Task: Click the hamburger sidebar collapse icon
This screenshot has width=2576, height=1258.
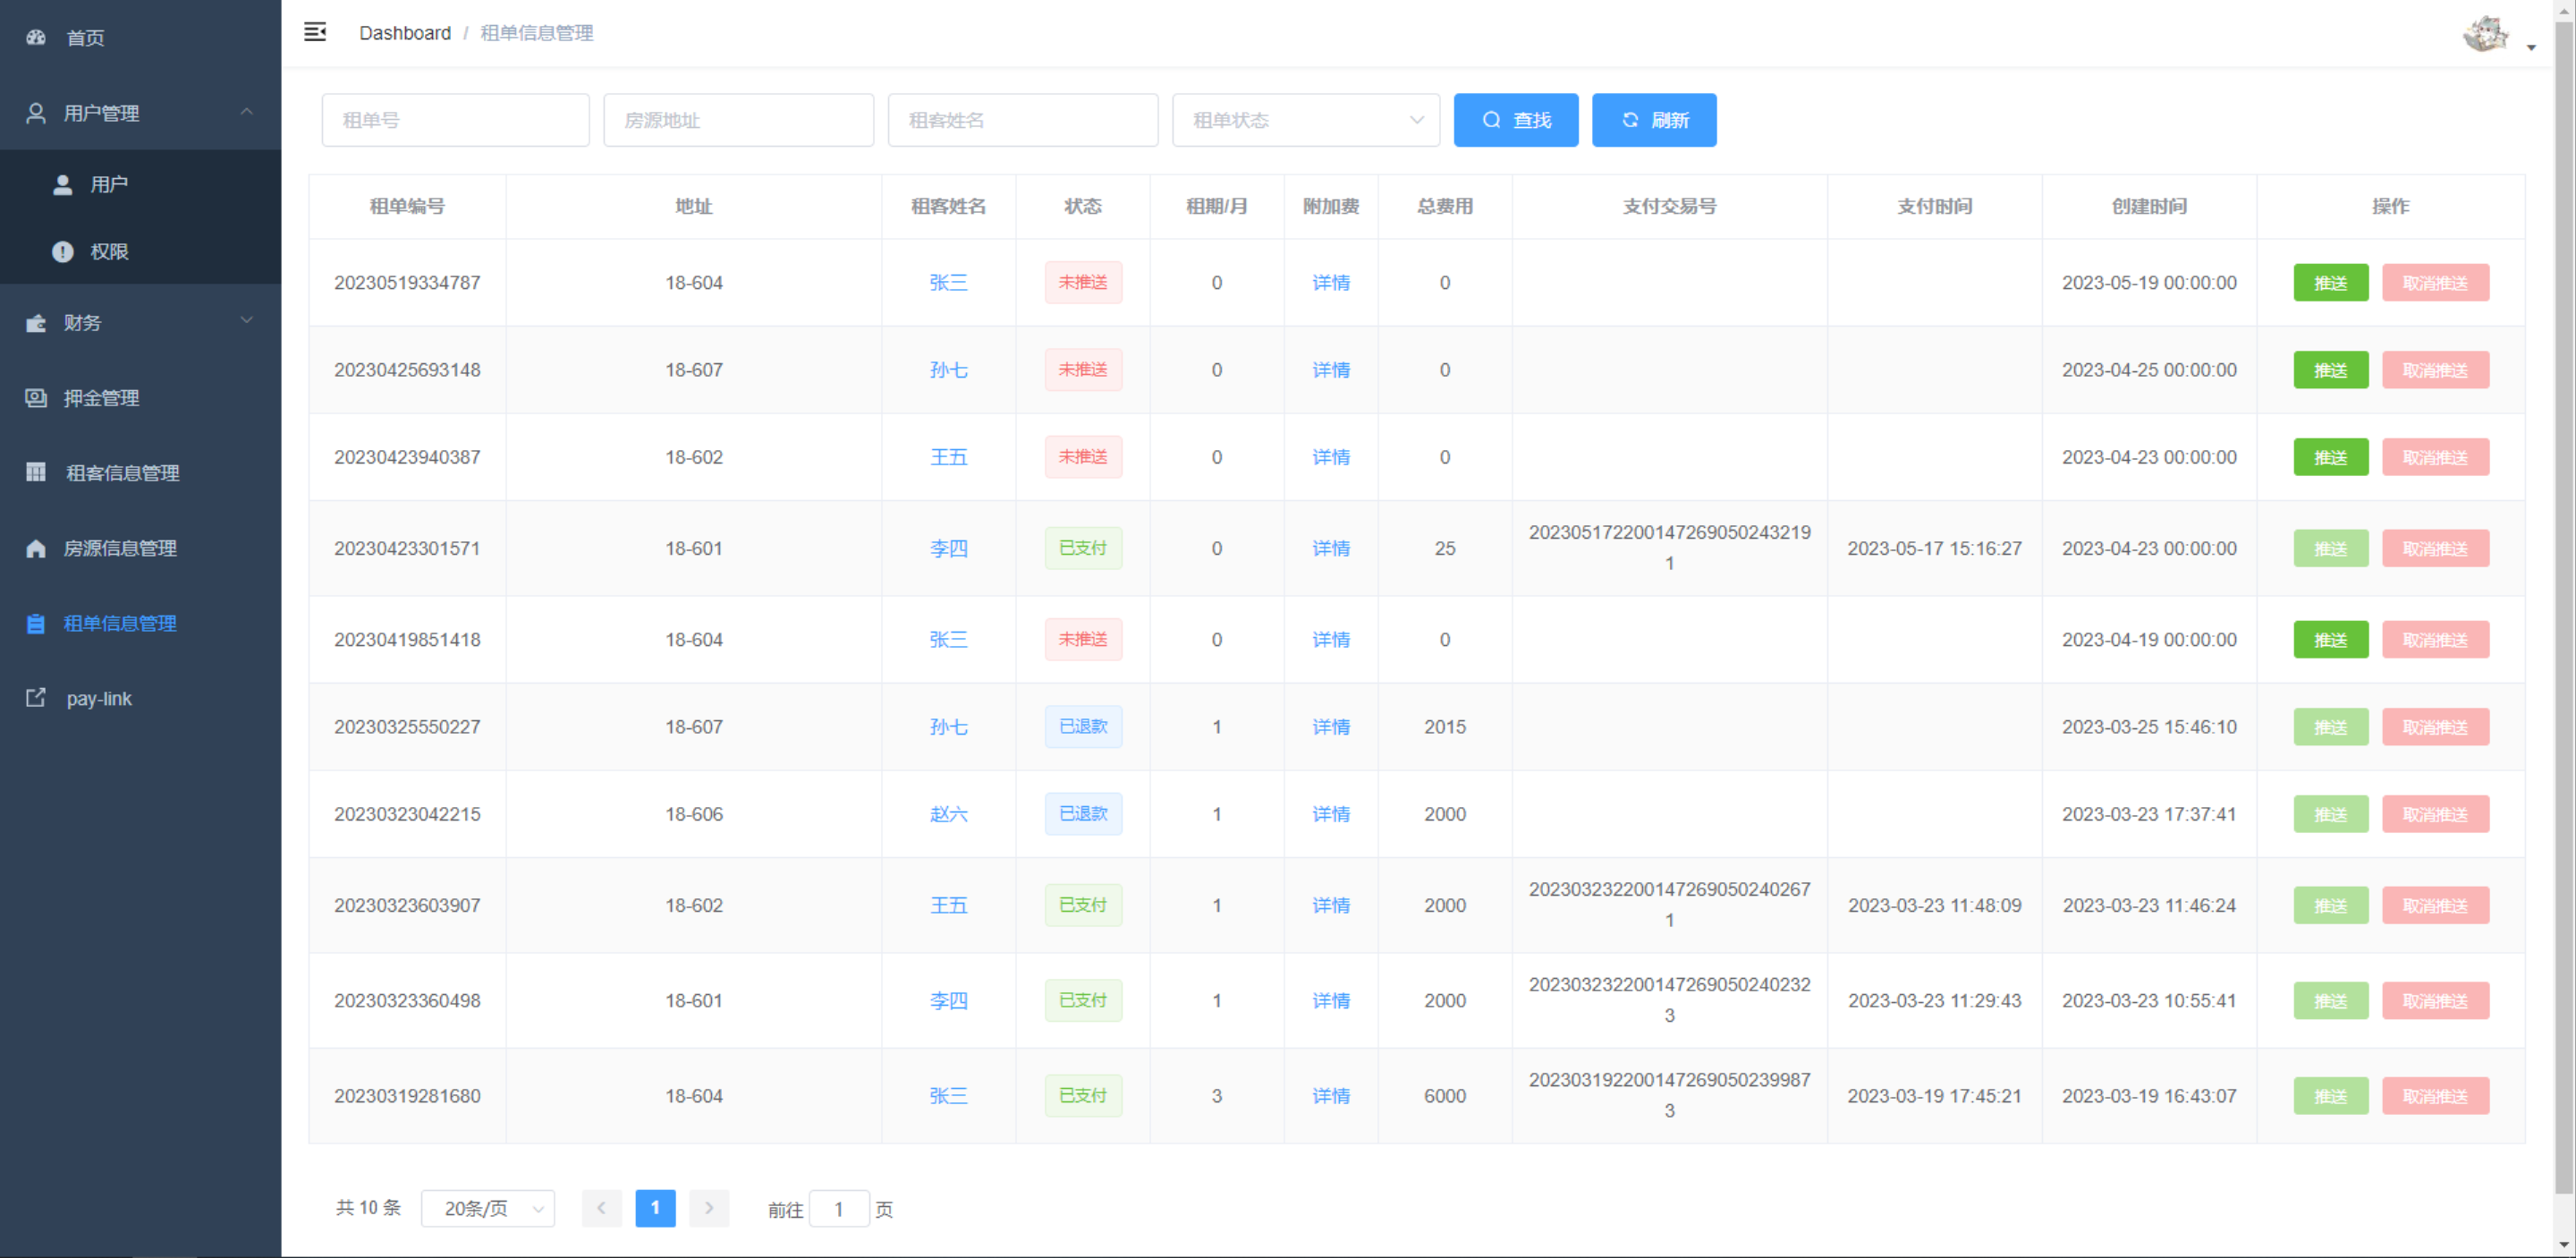Action: (315, 32)
